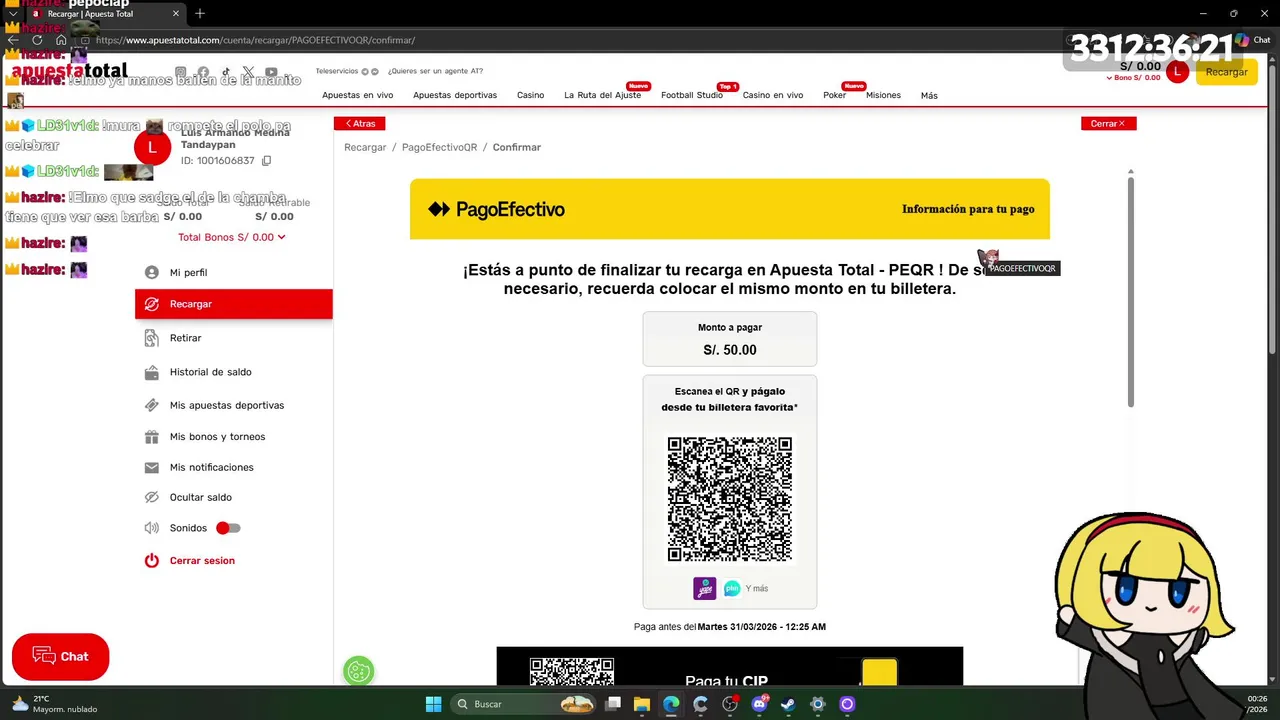This screenshot has height=720, width=1280.
Task: Expand Bono S/ 0.00 in header
Action: (1133, 78)
